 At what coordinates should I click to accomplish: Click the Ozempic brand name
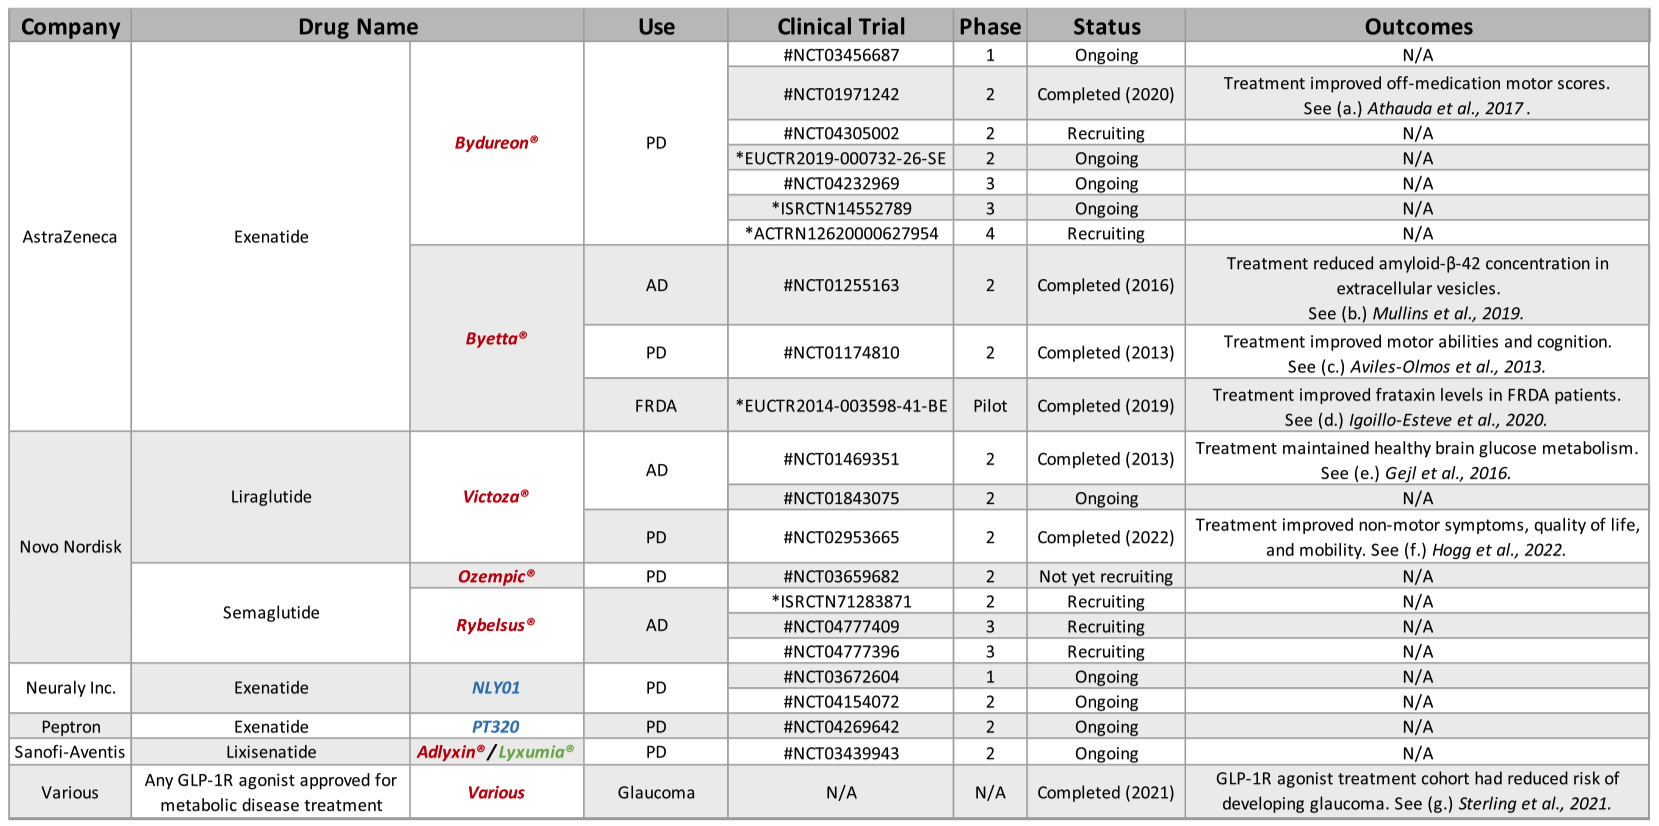496,576
